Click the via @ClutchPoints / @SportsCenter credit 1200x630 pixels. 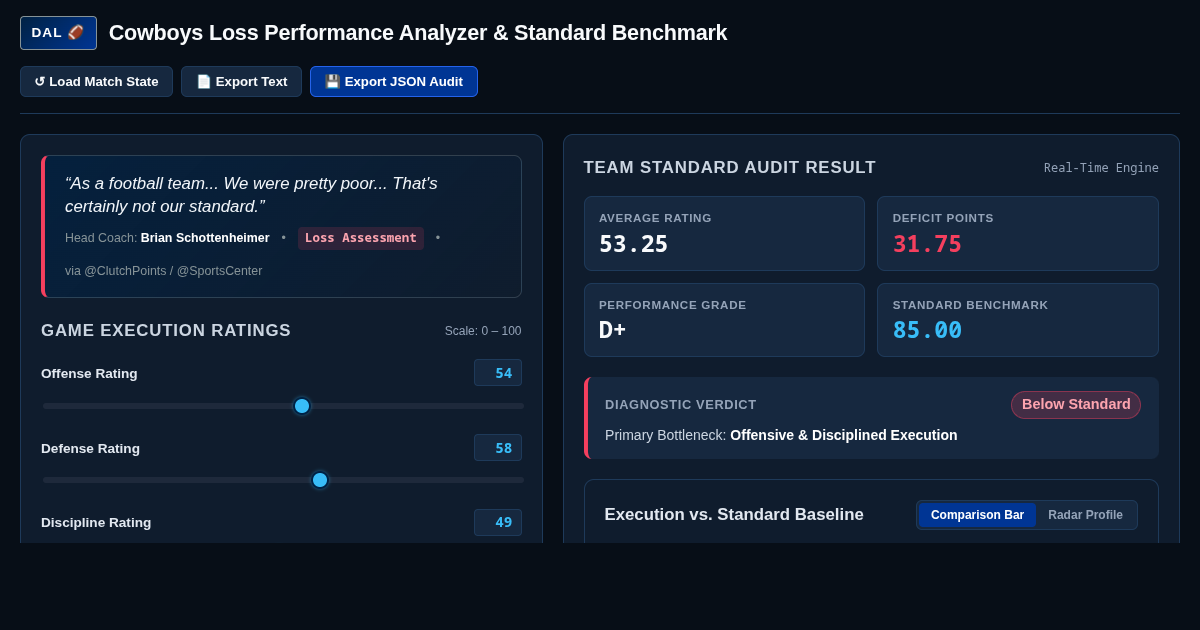[164, 271]
